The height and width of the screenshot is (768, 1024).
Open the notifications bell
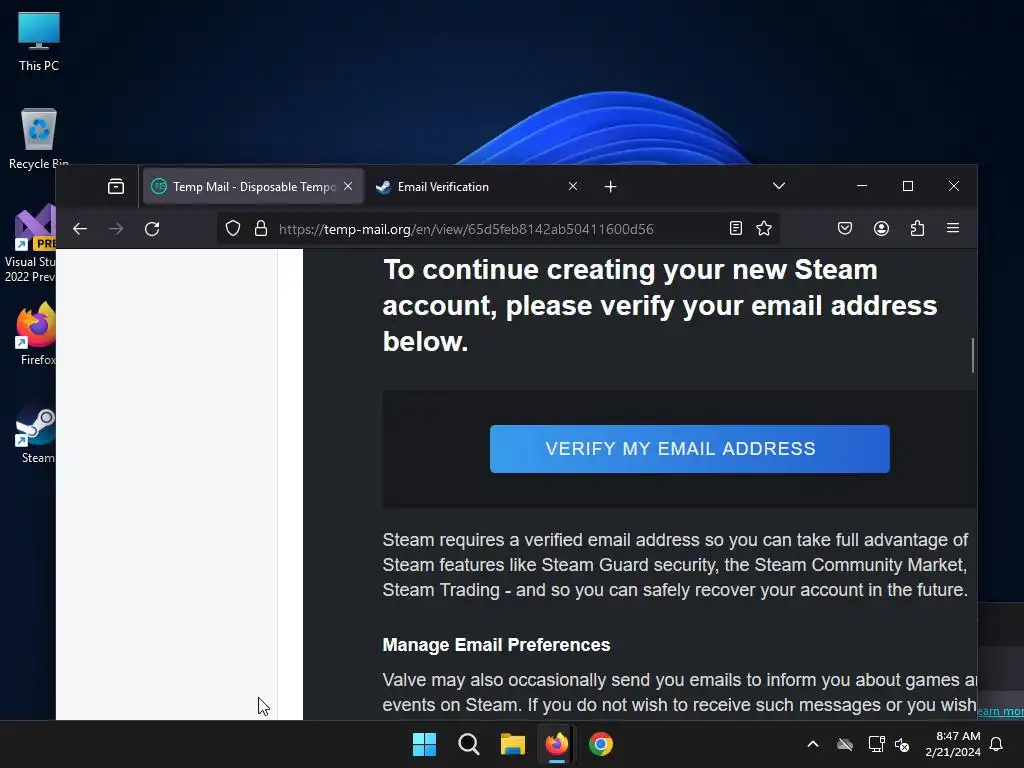(x=996, y=744)
